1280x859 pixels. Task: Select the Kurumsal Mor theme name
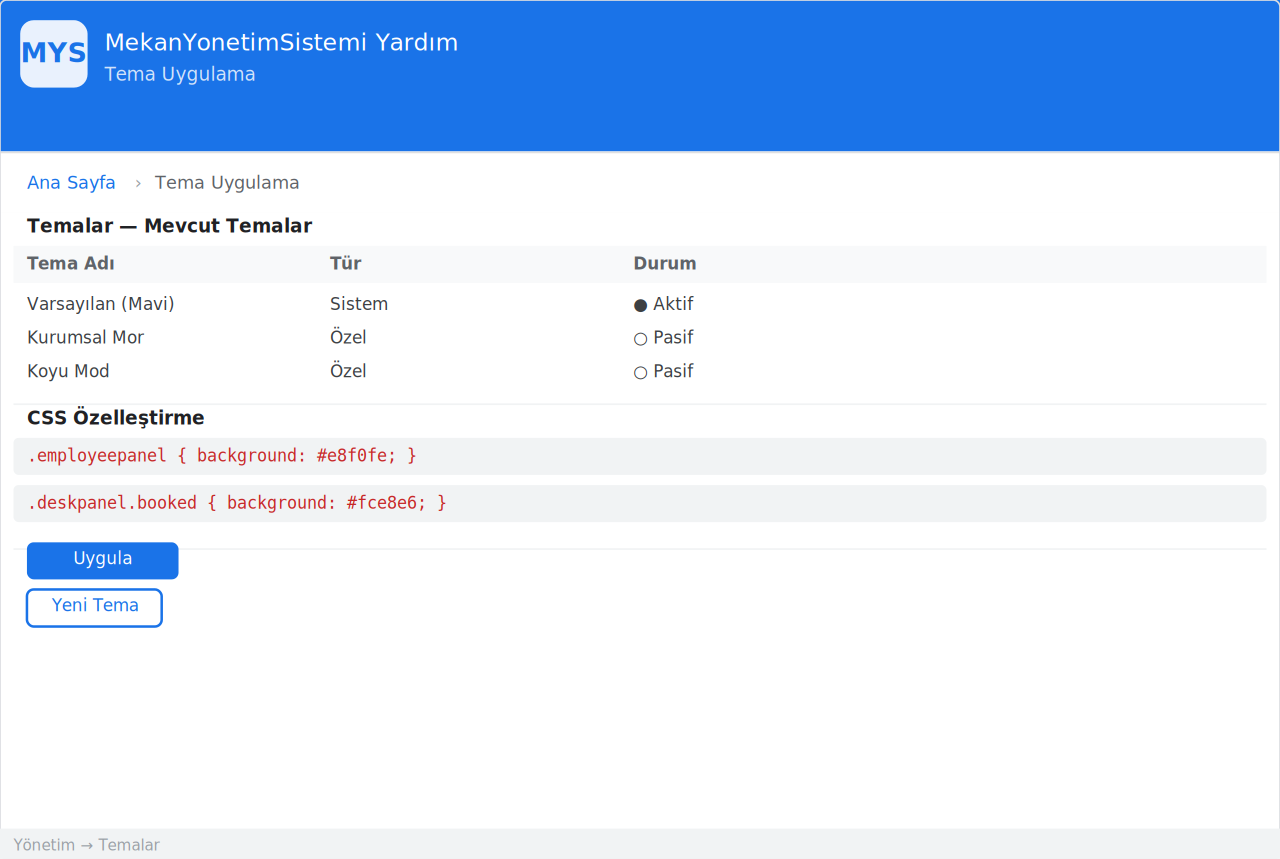pyautogui.click(x=86, y=338)
